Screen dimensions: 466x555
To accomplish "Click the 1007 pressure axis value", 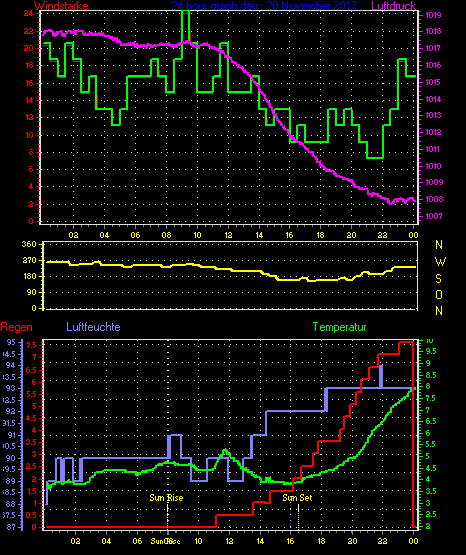I will click(433, 216).
